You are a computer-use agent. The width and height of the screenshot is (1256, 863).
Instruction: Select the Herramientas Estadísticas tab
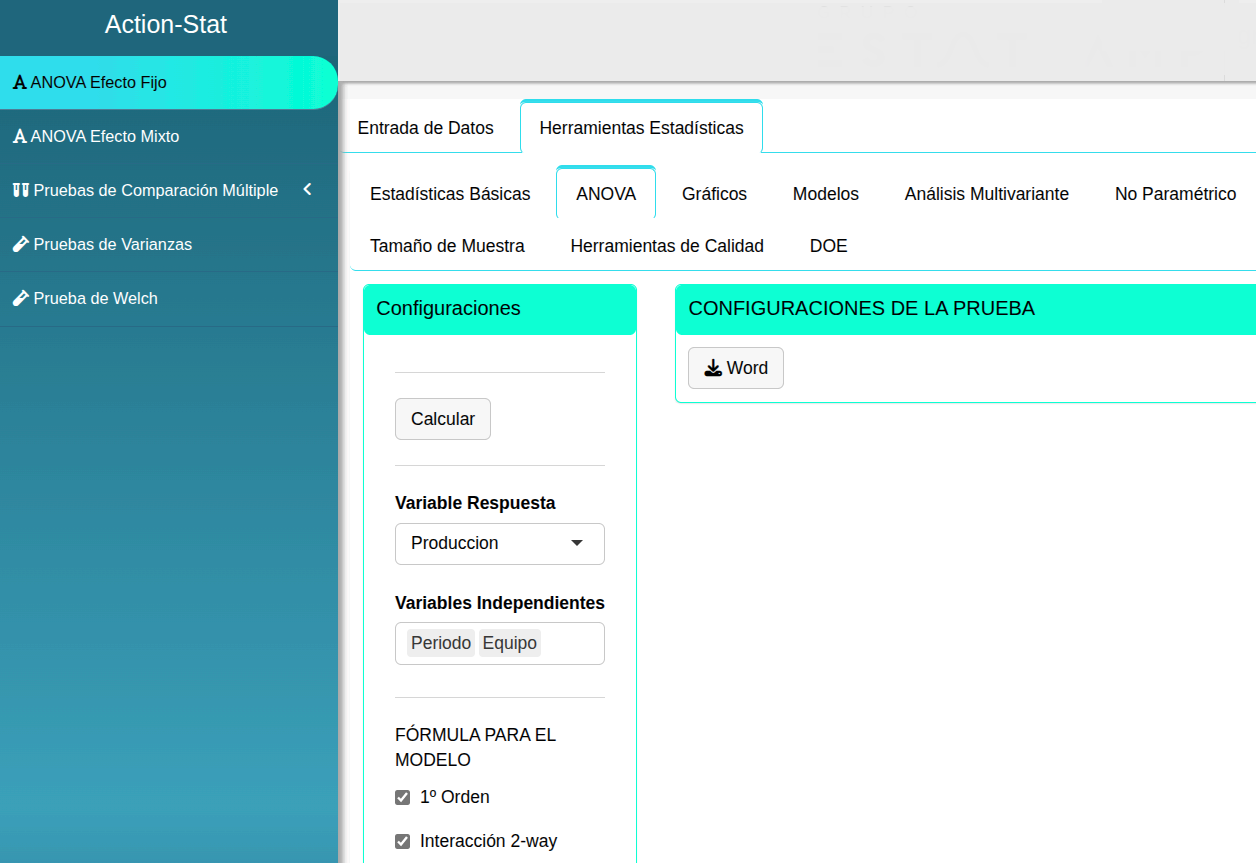pos(641,127)
